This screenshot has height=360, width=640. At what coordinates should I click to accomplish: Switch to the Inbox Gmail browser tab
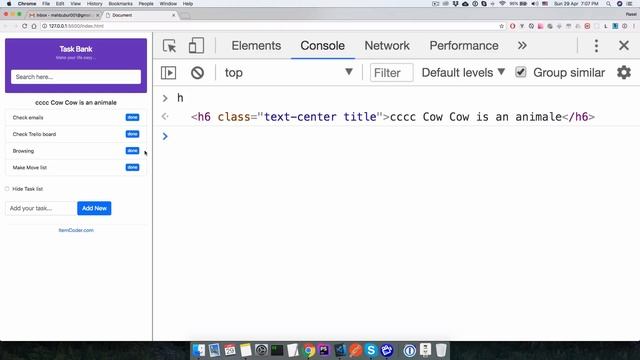pos(63,15)
